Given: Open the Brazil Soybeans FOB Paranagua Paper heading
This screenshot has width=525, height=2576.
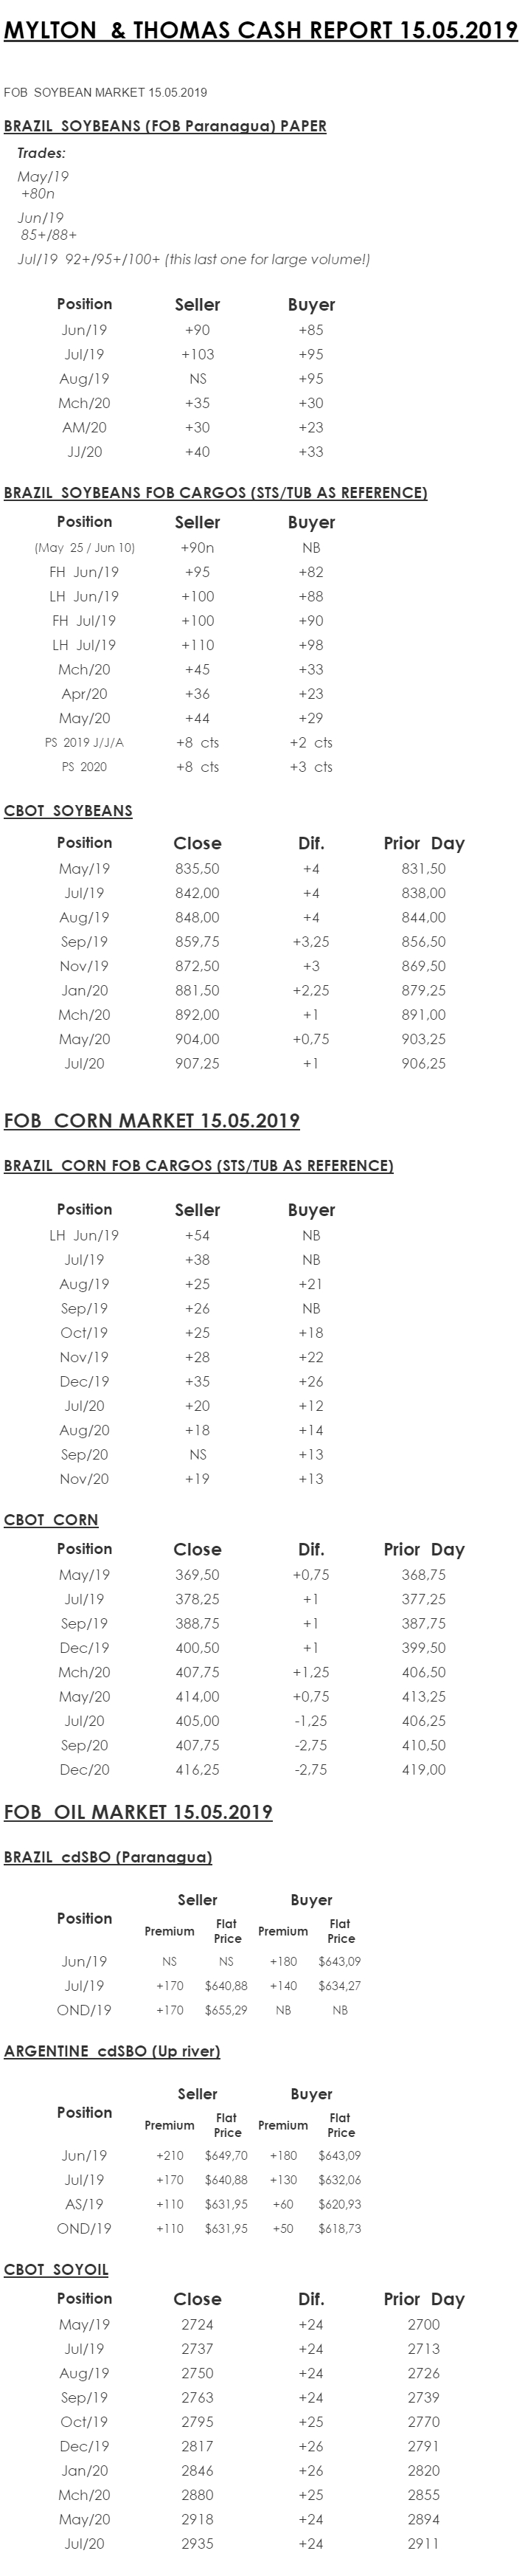Looking at the screenshot, I should point(165,126).
